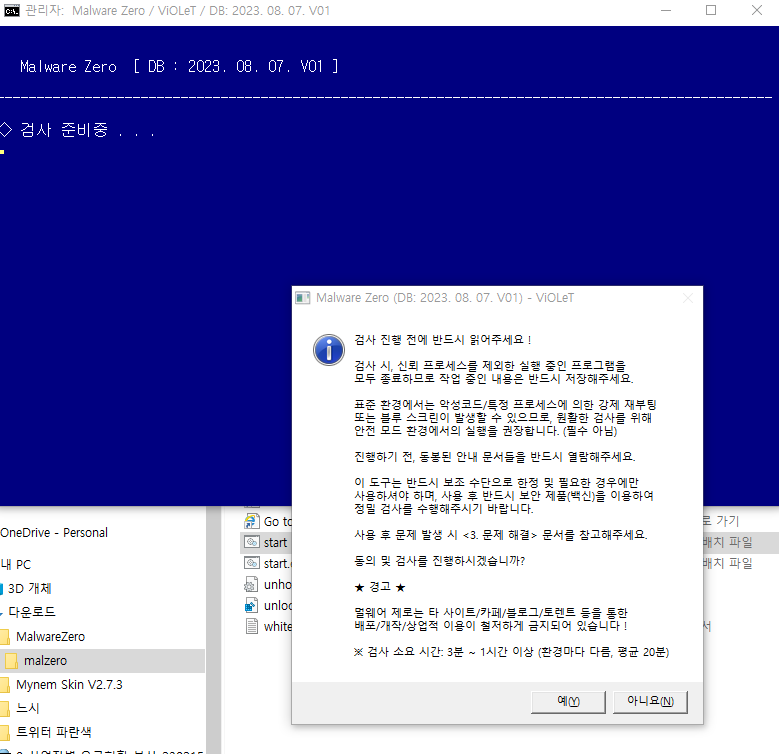Click the 'Go to' file name
Screen dimensions: 779x754
point(278,522)
